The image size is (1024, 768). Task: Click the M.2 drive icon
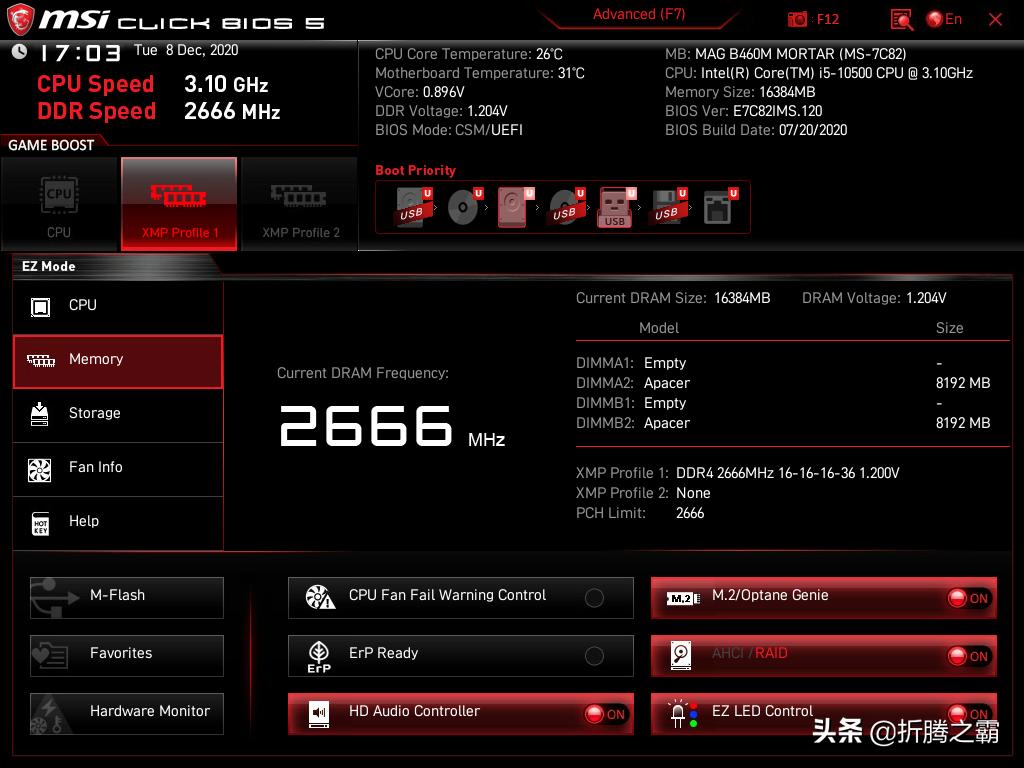pos(682,598)
